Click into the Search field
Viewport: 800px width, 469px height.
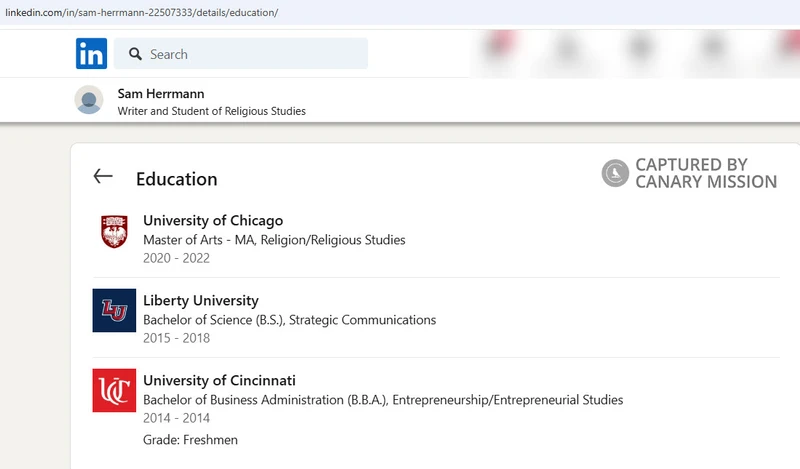click(241, 54)
